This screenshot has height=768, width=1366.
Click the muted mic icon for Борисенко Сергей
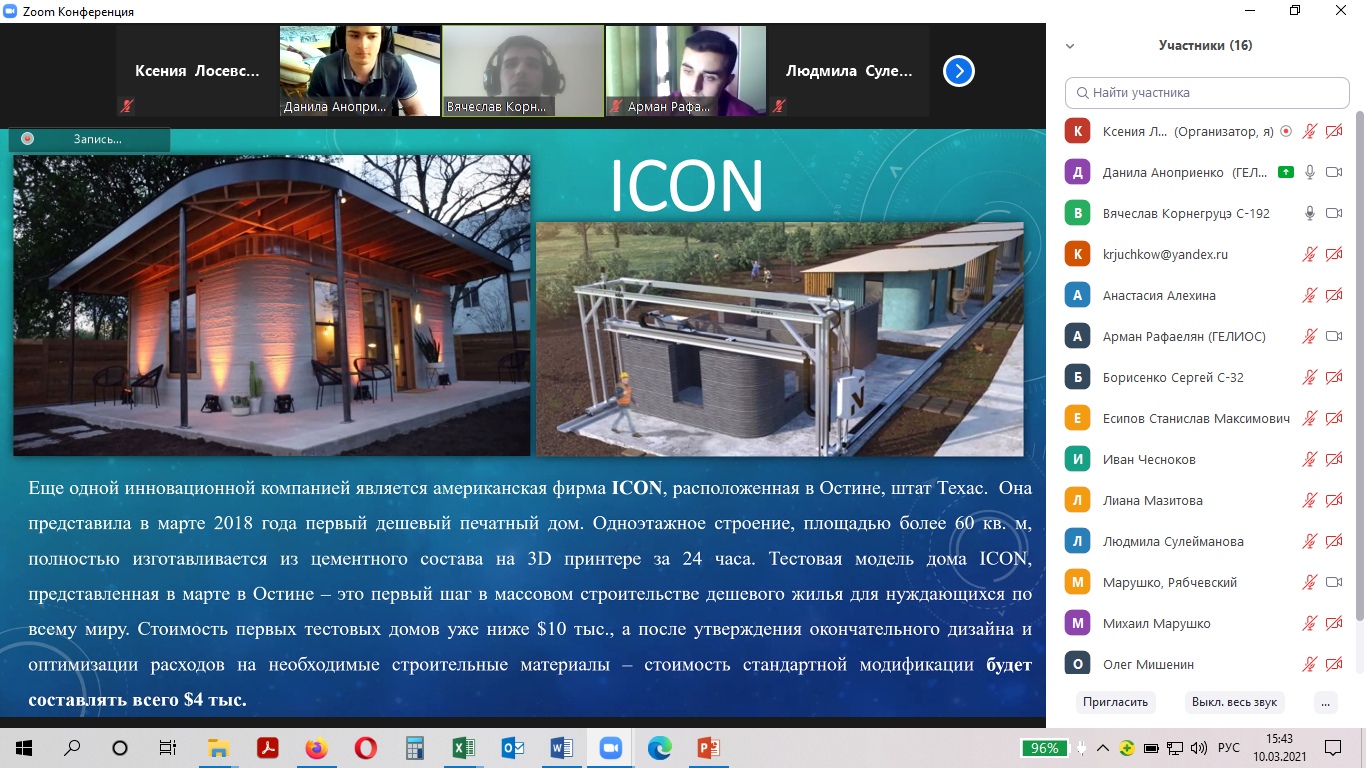[x=1309, y=377]
